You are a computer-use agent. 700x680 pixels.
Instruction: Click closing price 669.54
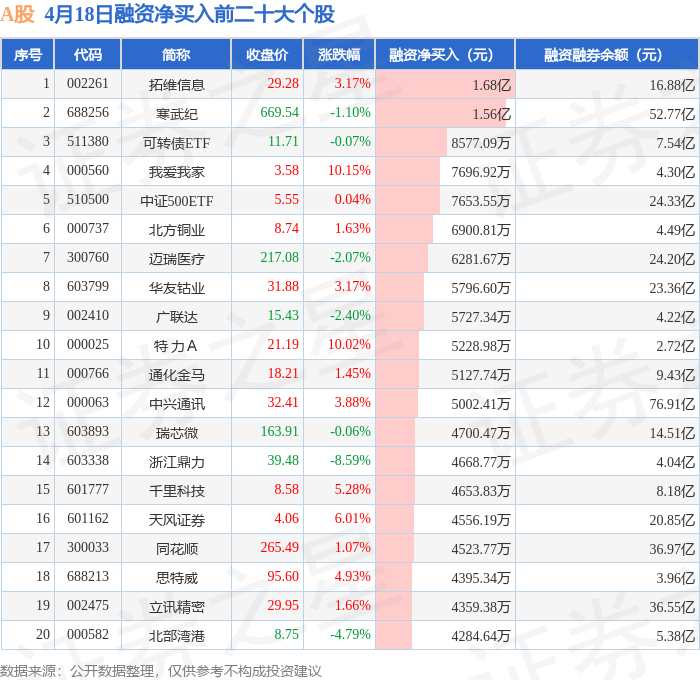279,112
